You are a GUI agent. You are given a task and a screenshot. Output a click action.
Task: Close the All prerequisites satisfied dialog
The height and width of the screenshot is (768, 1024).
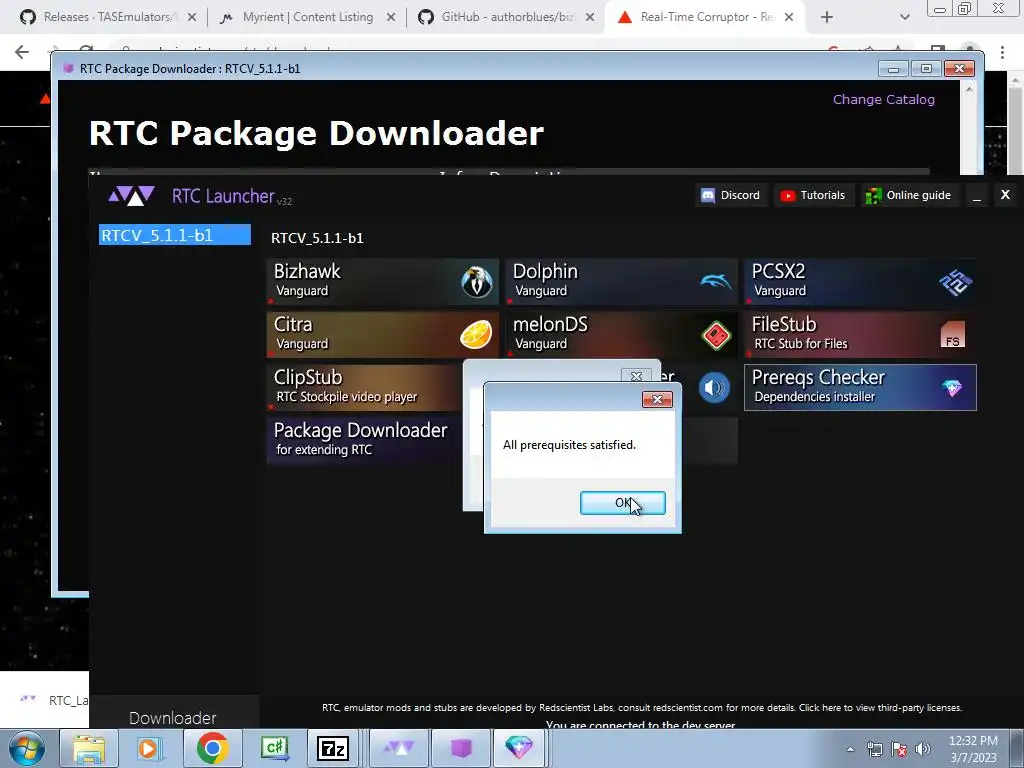click(x=657, y=399)
